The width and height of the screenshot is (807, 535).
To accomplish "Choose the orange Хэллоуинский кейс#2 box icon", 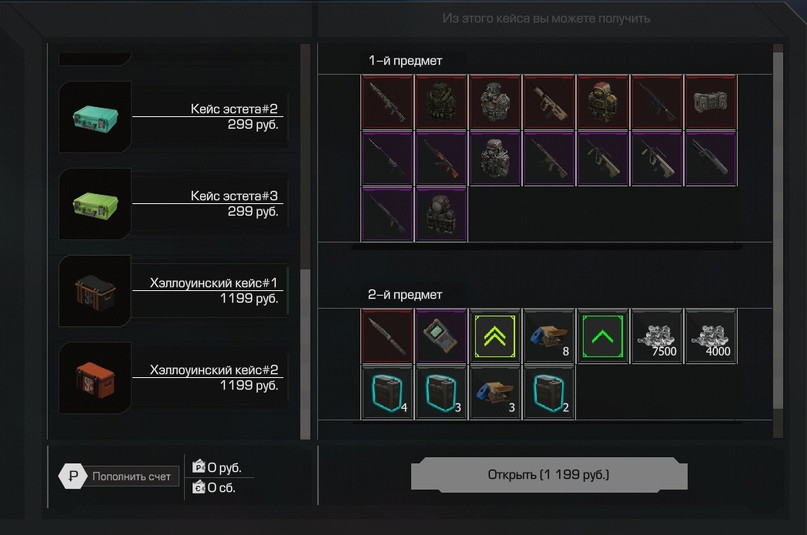I will coord(95,378).
